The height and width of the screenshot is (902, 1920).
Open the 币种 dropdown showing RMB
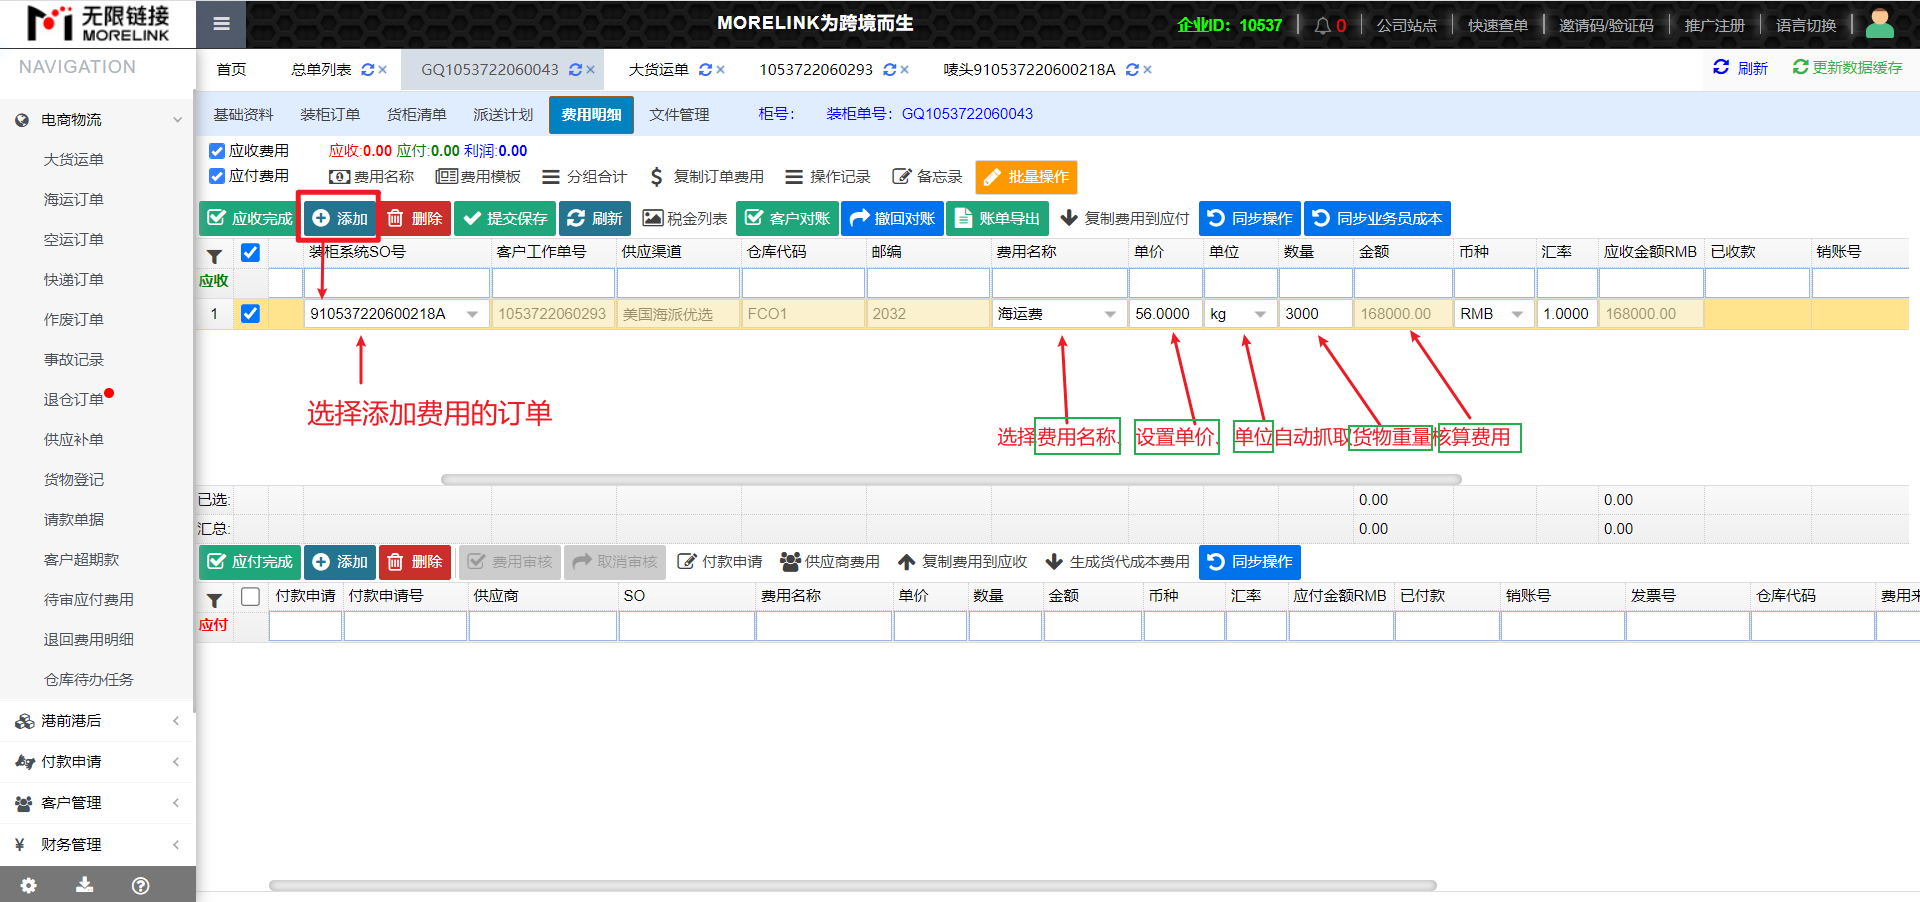pyautogui.click(x=1517, y=315)
